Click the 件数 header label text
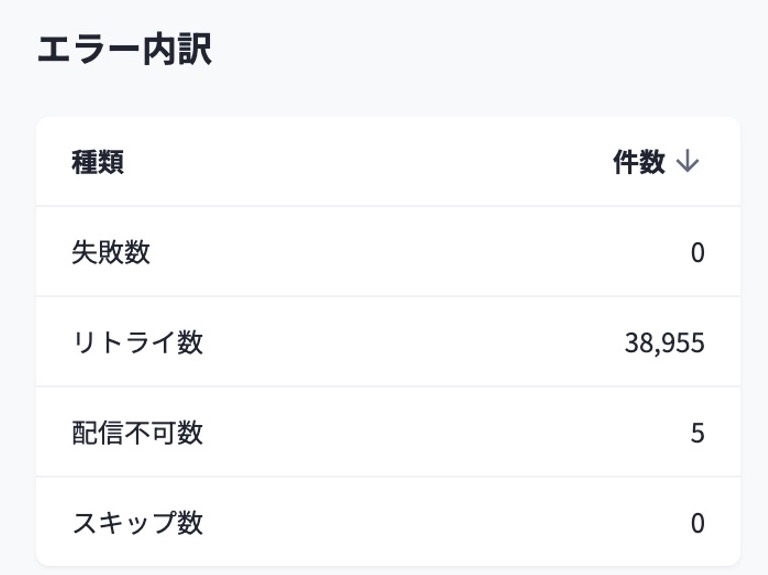The image size is (768, 575). (639, 163)
